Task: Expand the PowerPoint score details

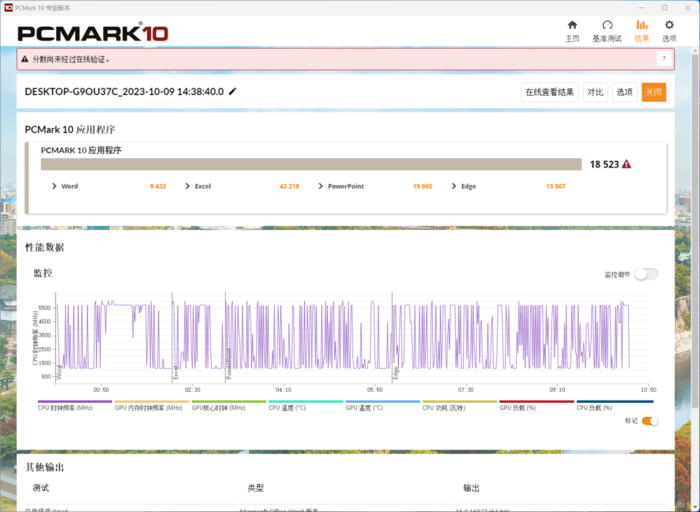Action: pos(320,186)
